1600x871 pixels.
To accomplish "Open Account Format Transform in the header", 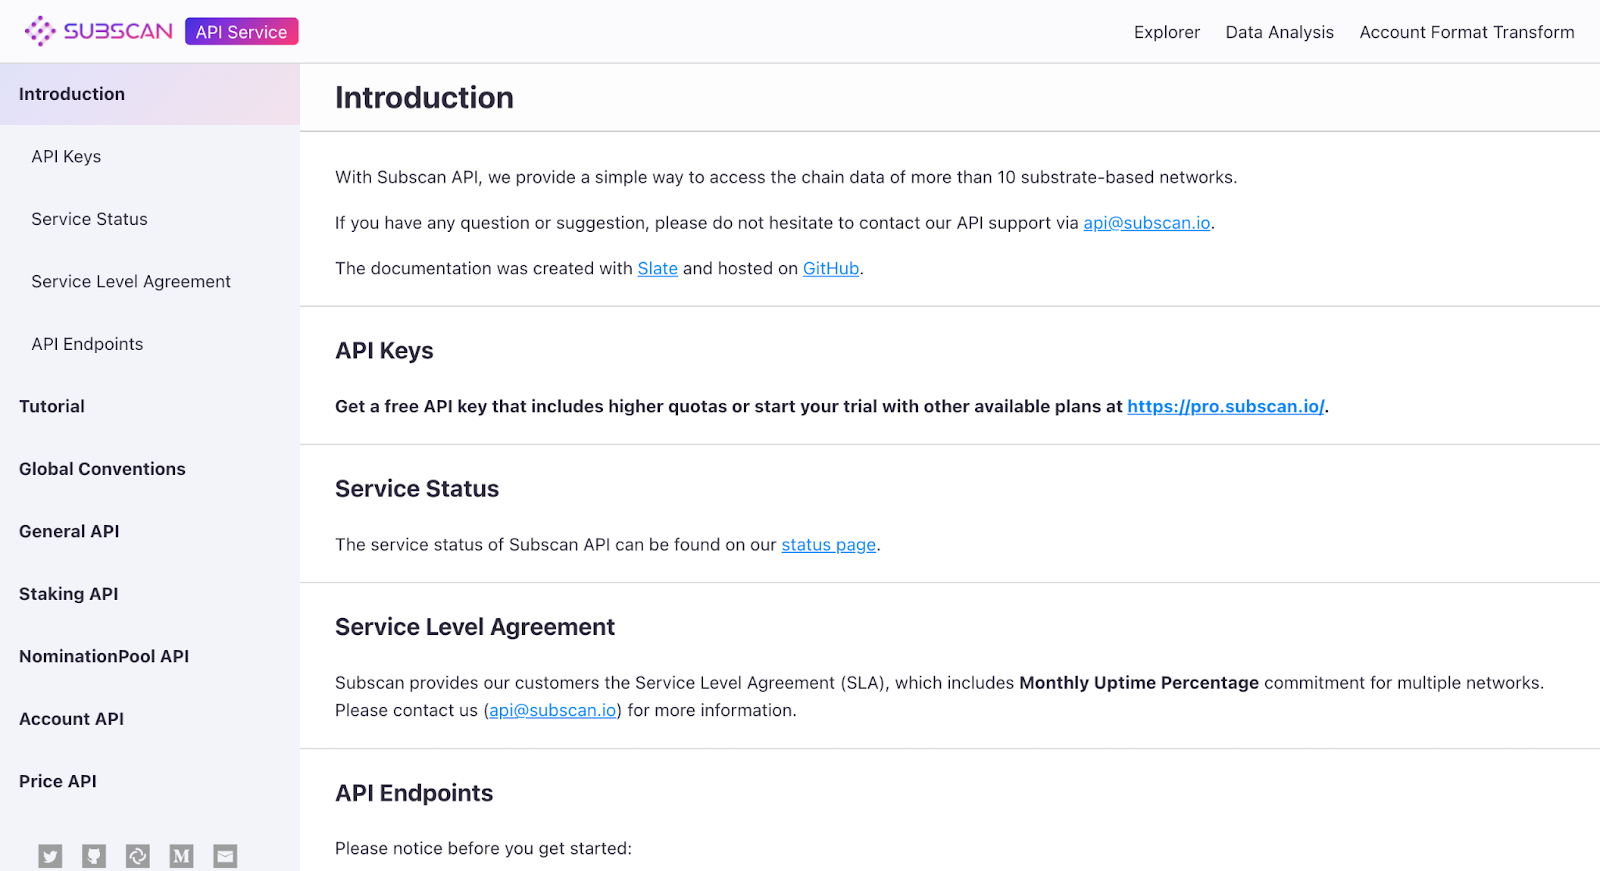I will (x=1467, y=32).
